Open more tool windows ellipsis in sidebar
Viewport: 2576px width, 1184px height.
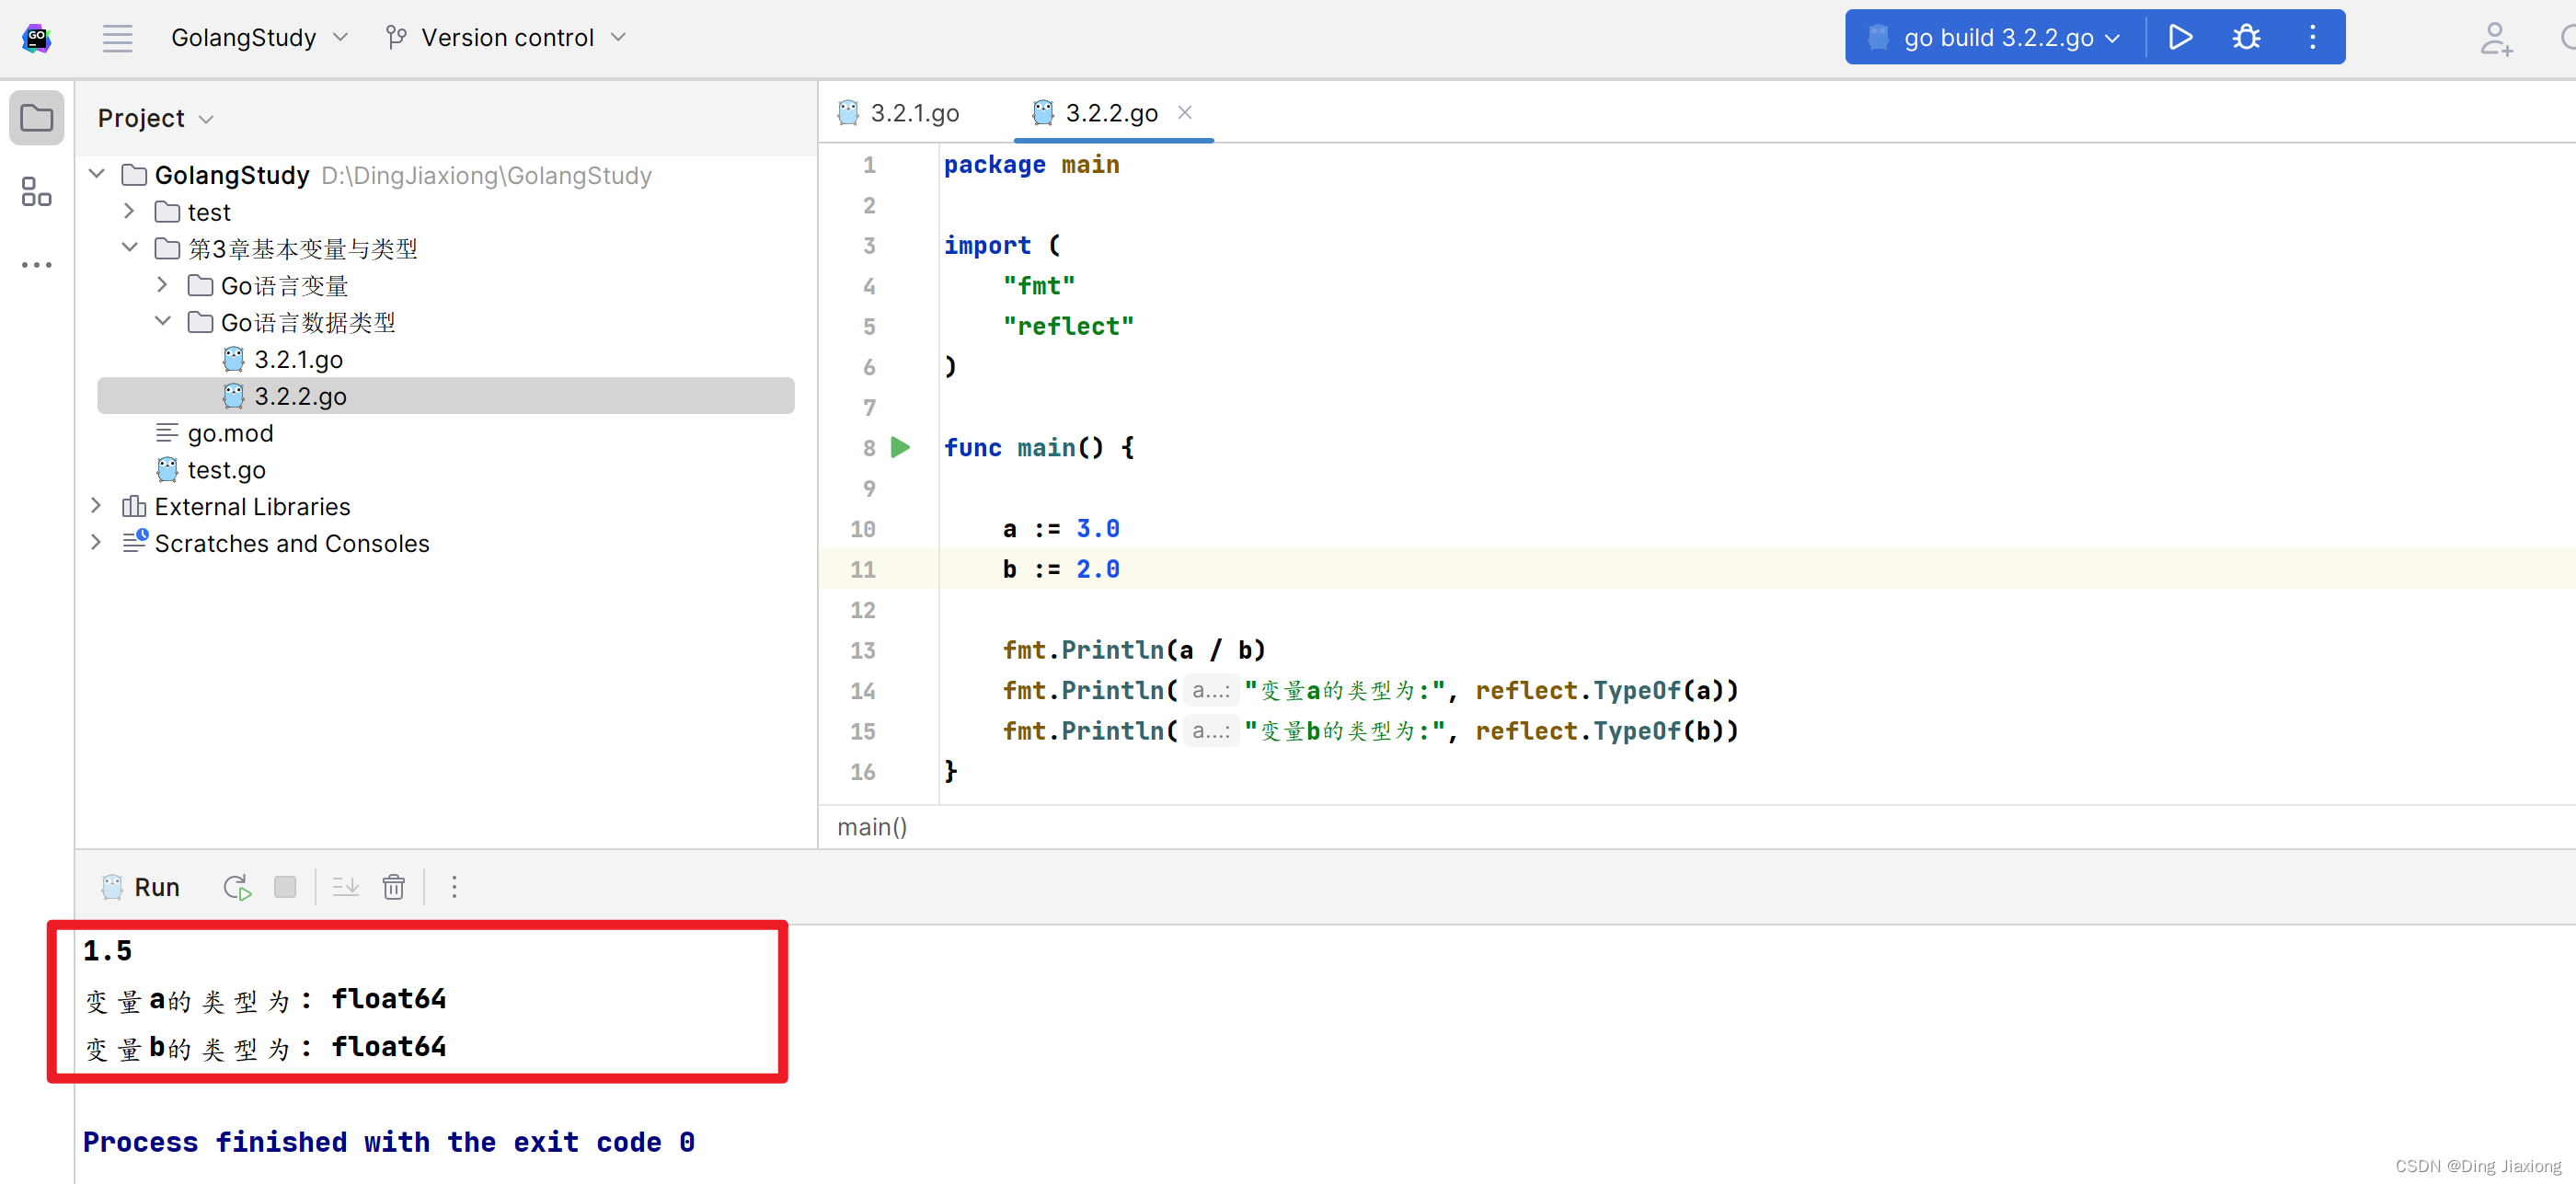[36, 265]
